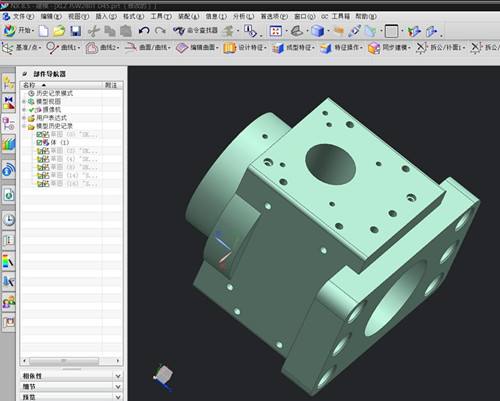This screenshot has width=500, height=401.
Task: Click the navigator horizontal scrollbar
Action: pyautogui.click(x=71, y=361)
